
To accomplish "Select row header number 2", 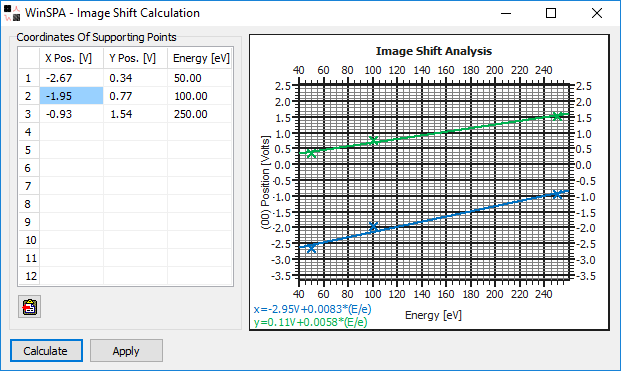I will pos(29,96).
